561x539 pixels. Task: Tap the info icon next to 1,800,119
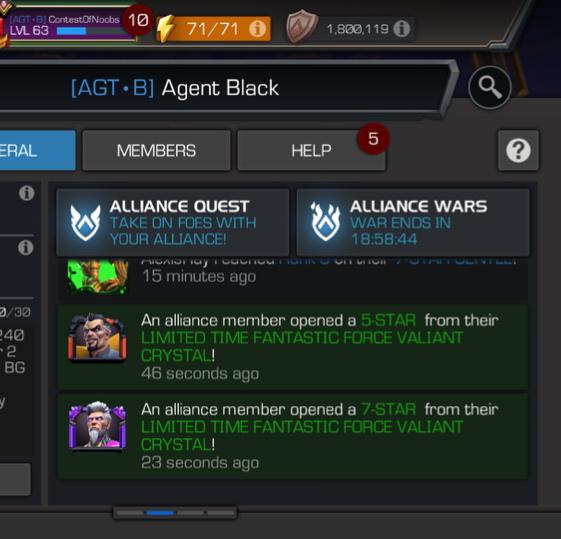(x=401, y=29)
